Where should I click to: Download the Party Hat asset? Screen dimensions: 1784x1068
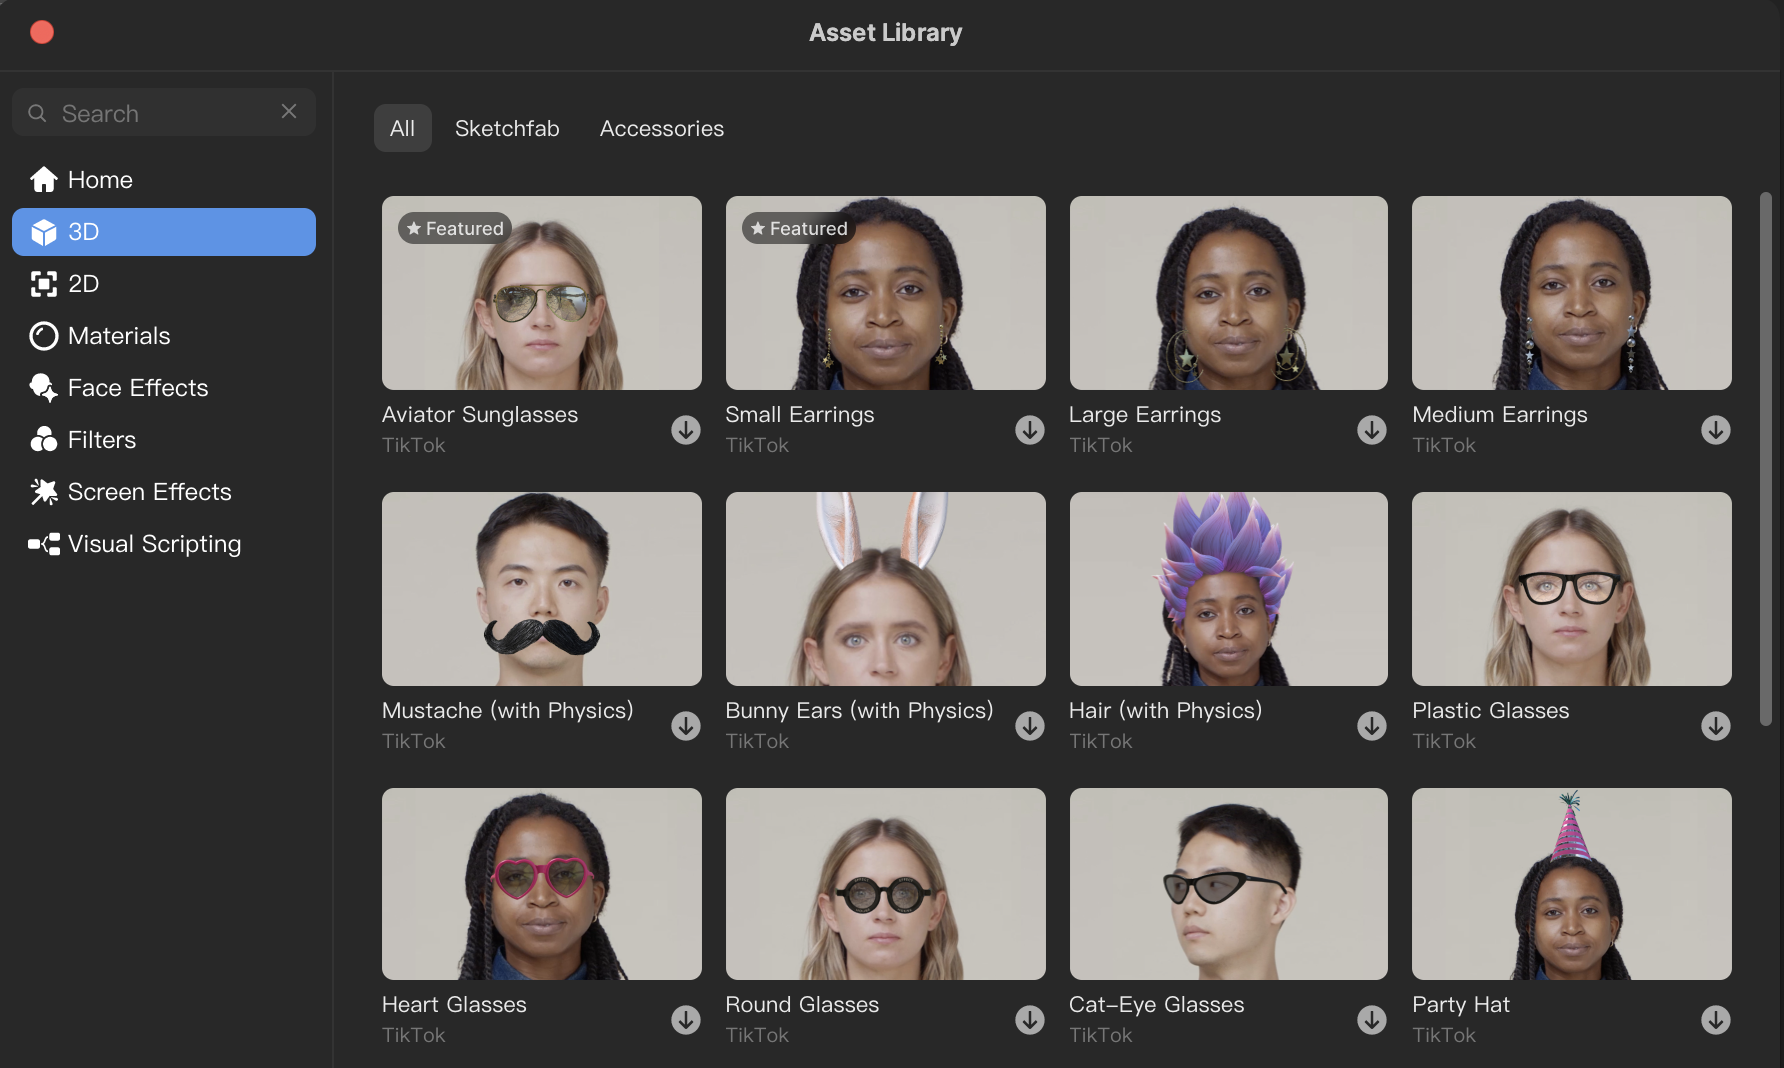(x=1715, y=1020)
